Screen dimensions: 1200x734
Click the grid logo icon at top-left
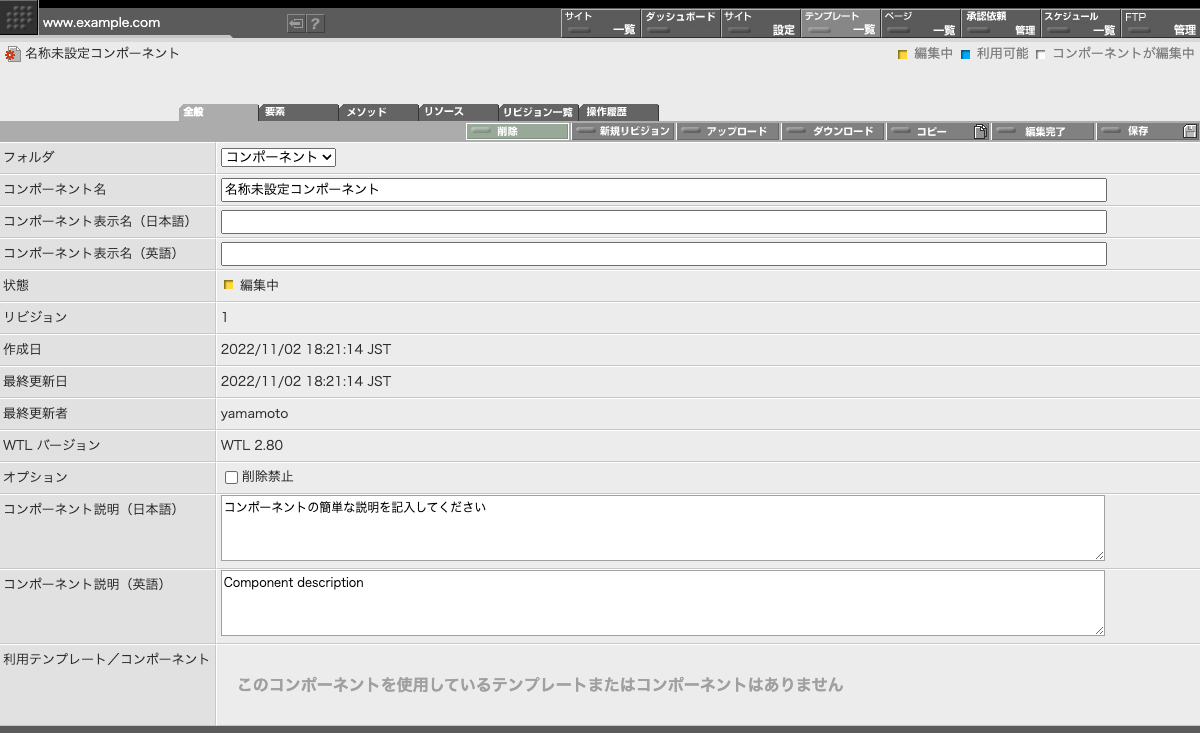tap(22, 19)
